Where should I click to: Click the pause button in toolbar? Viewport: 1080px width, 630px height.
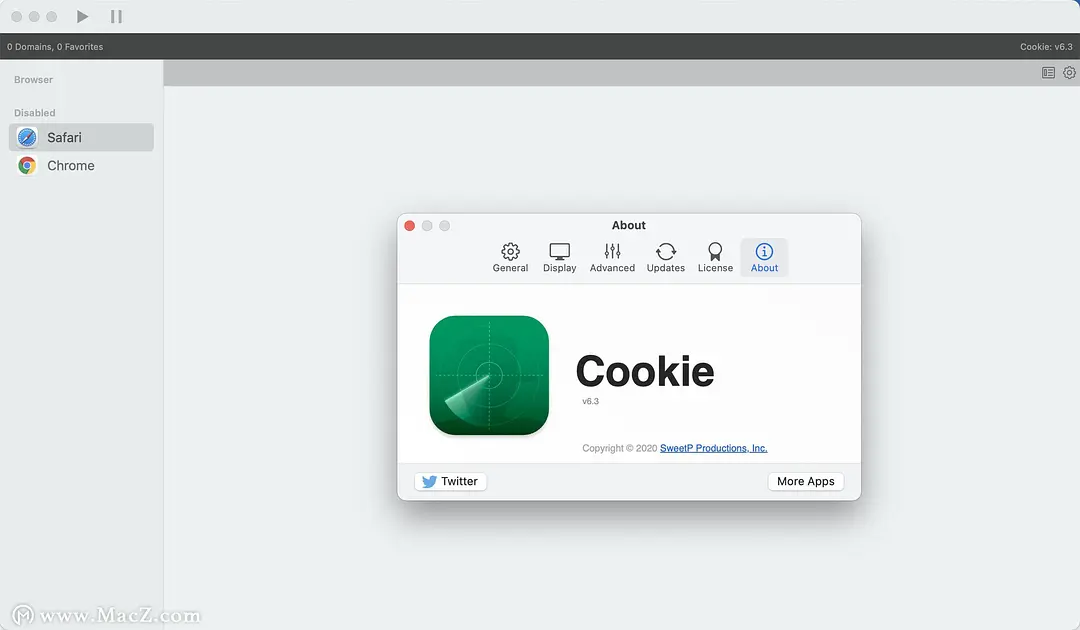pos(116,17)
